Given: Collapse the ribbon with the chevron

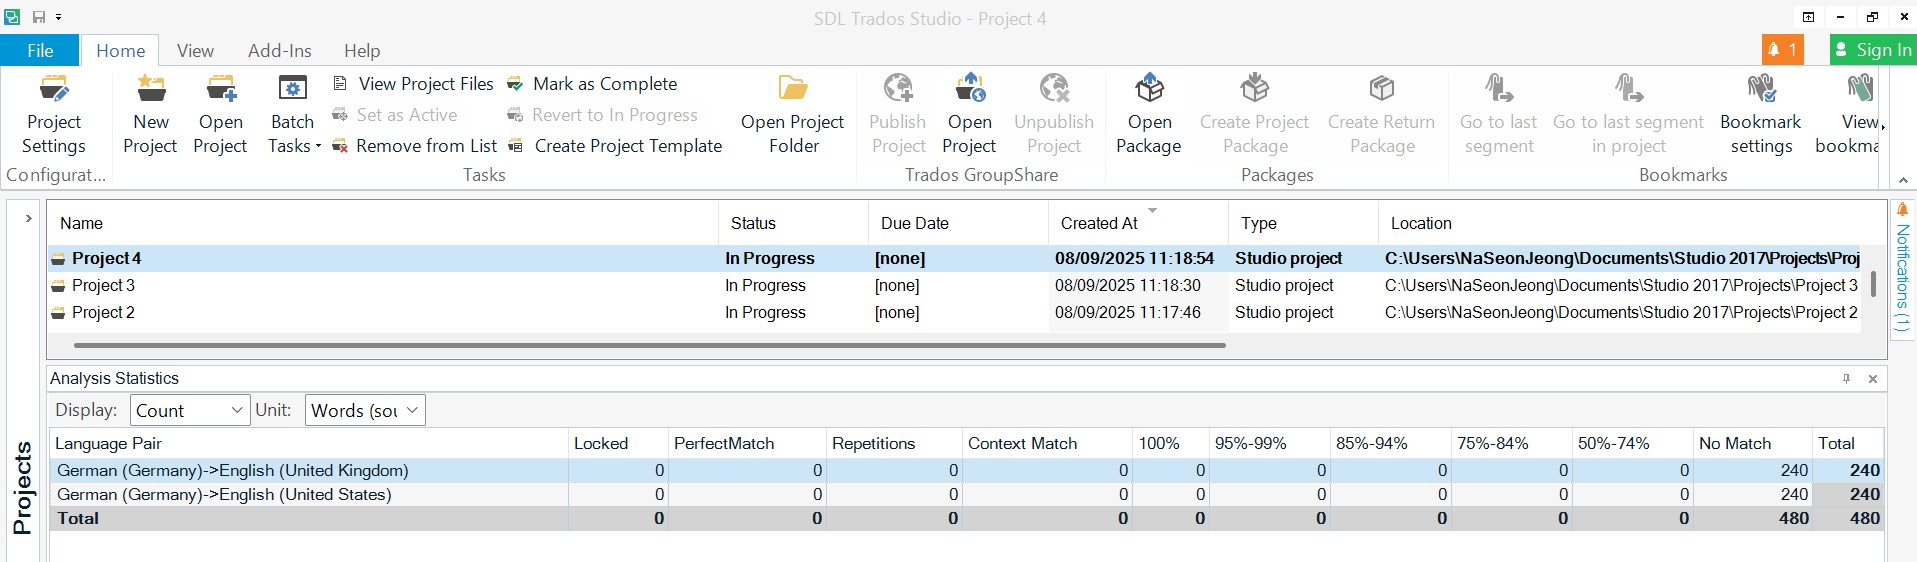Looking at the screenshot, I should pos(1903,180).
